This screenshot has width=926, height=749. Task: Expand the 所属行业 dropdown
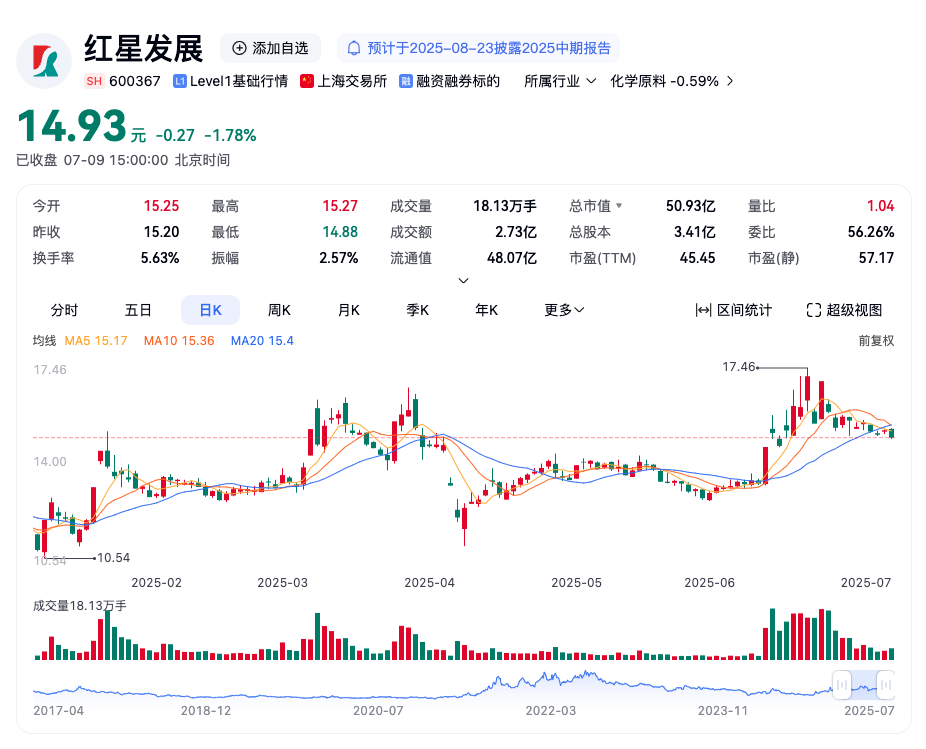pos(560,81)
